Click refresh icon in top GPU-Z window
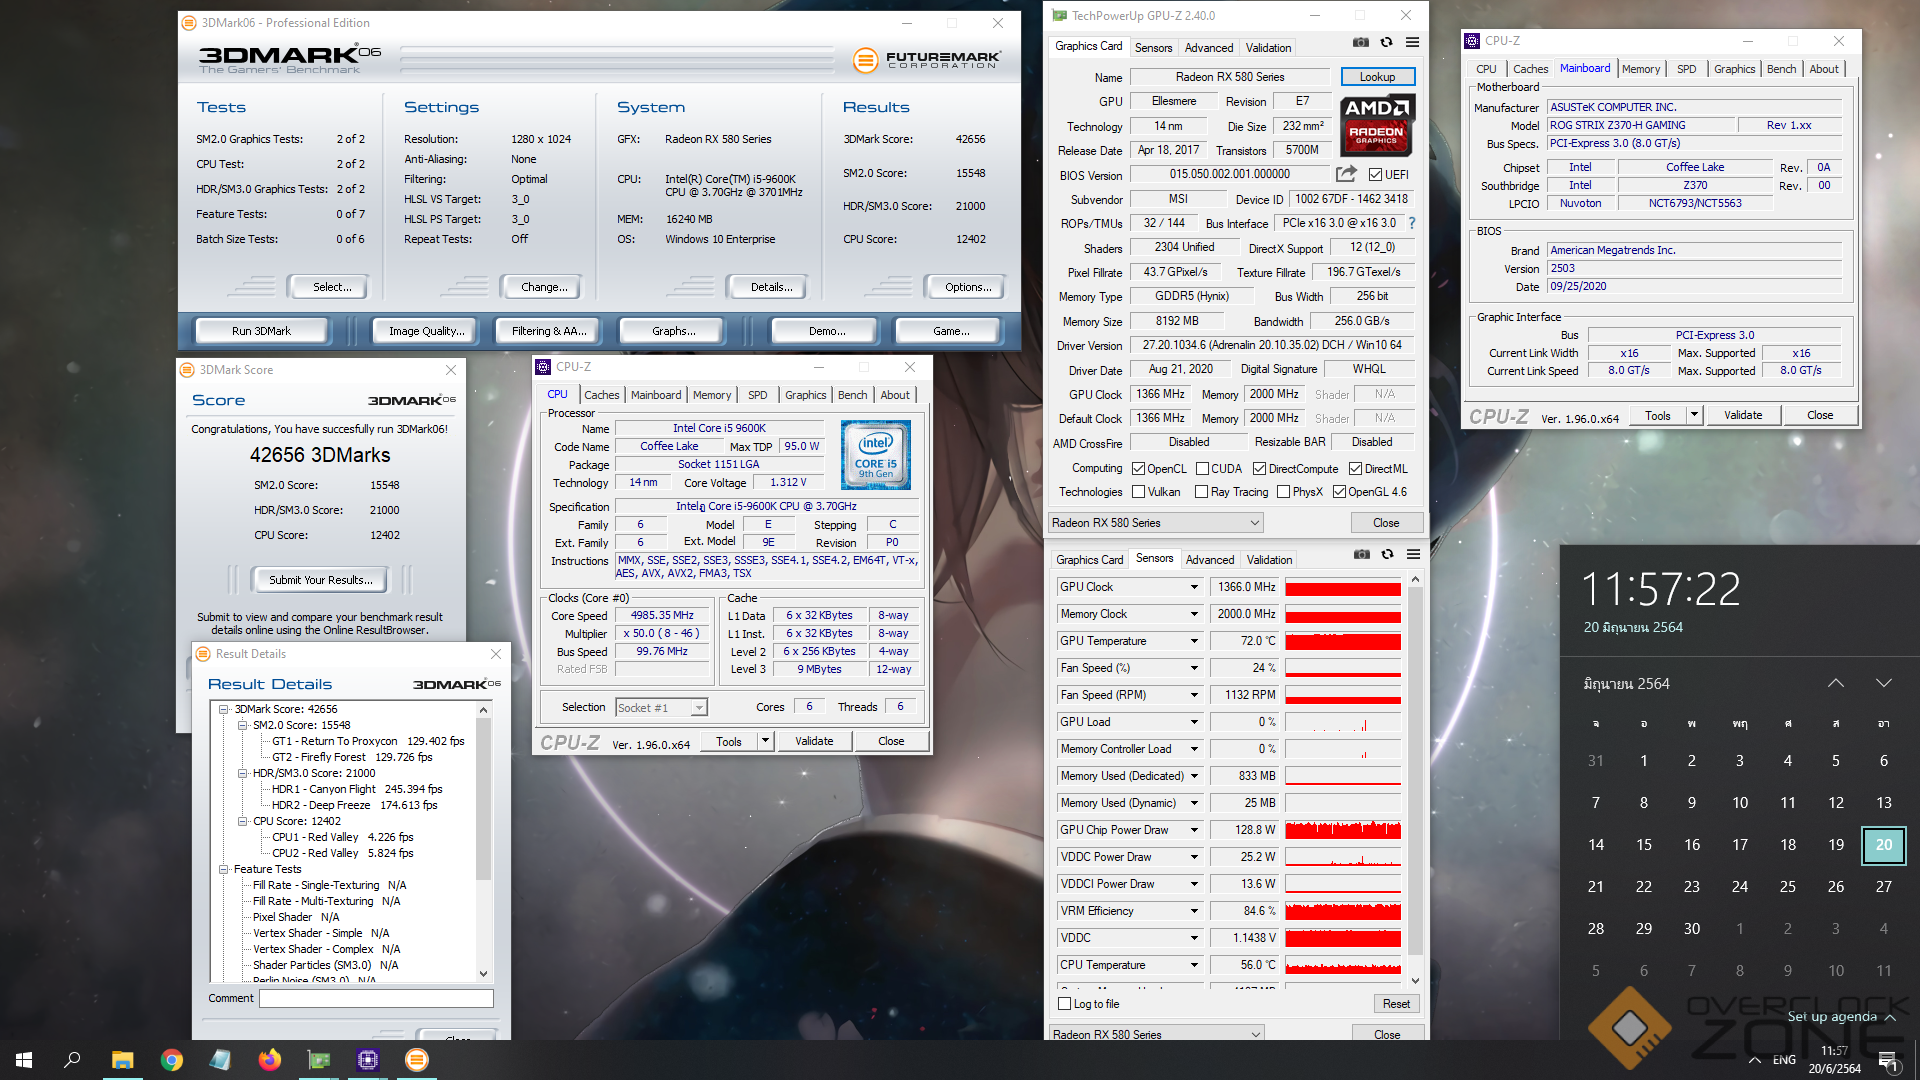The image size is (1920, 1080). pos(1386,42)
